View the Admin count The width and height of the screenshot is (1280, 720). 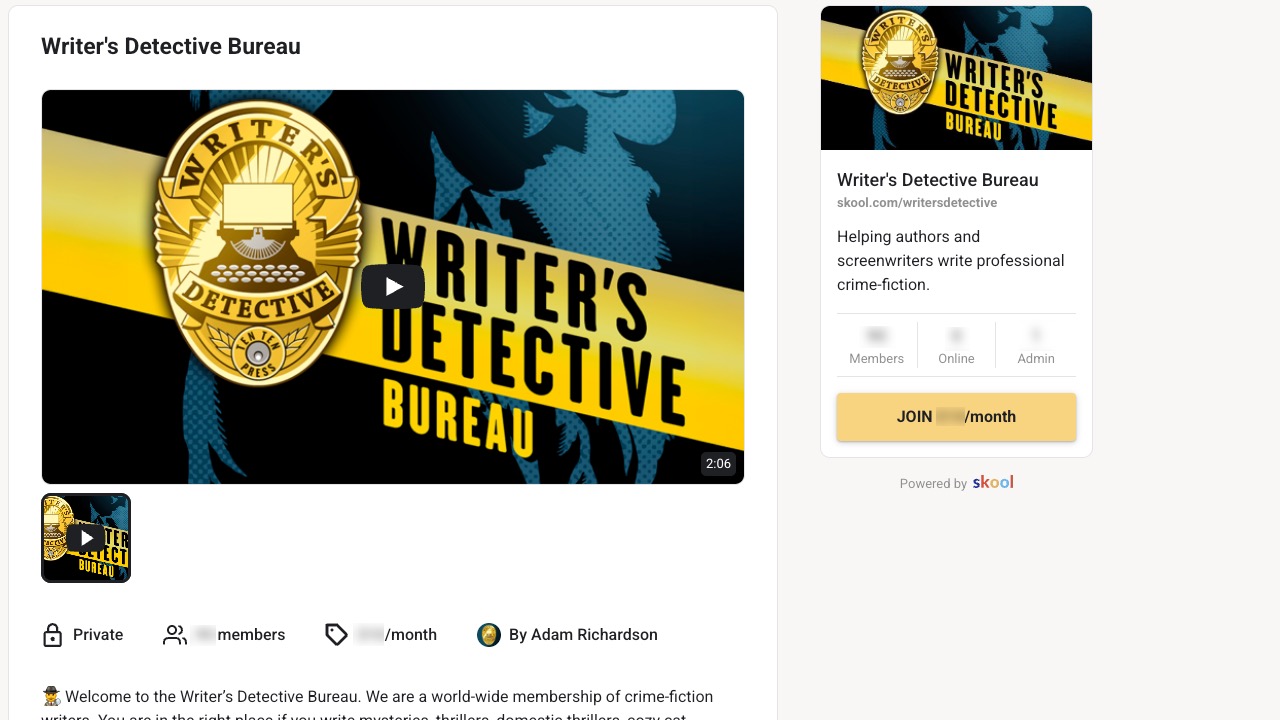[1036, 345]
